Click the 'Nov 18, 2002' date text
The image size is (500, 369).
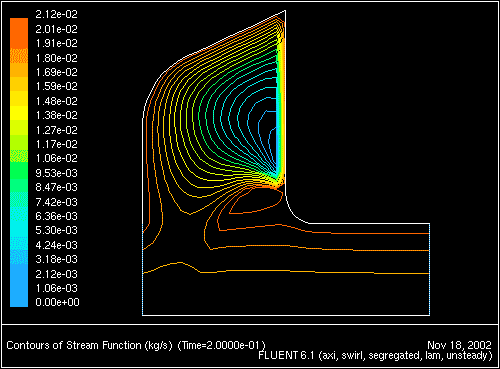(x=459, y=345)
